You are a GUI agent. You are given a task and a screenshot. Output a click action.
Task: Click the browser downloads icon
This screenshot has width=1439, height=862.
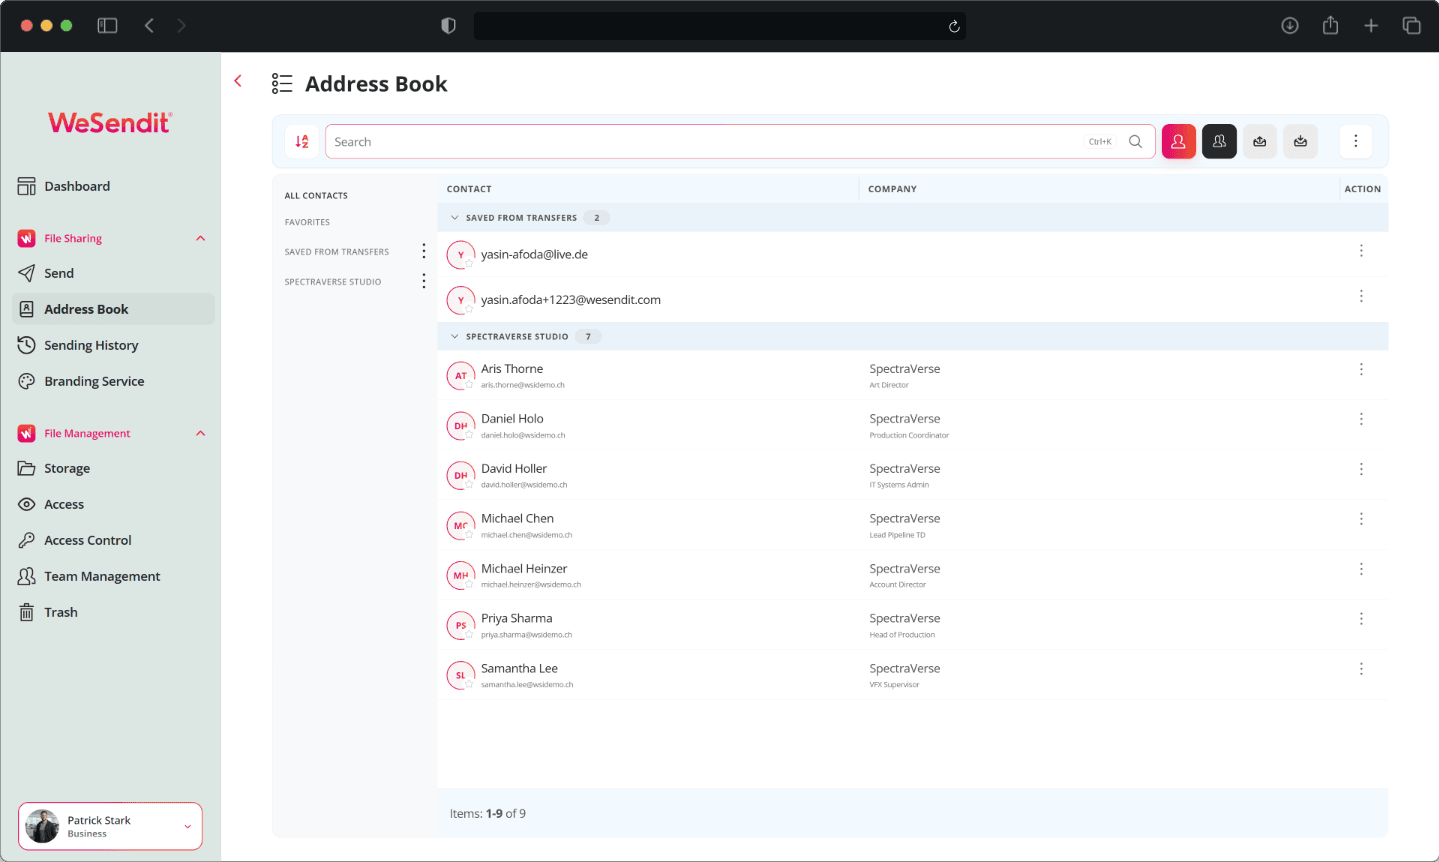tap(1290, 26)
